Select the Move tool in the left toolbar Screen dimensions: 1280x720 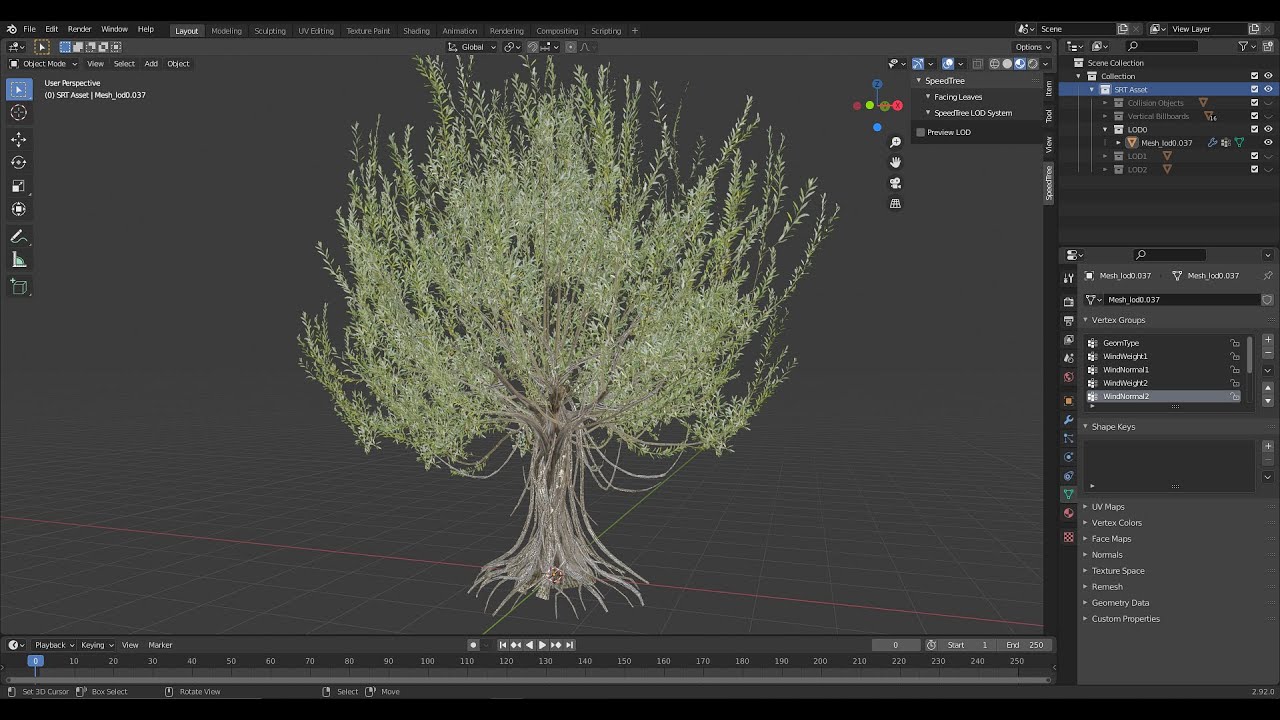[x=18, y=139]
